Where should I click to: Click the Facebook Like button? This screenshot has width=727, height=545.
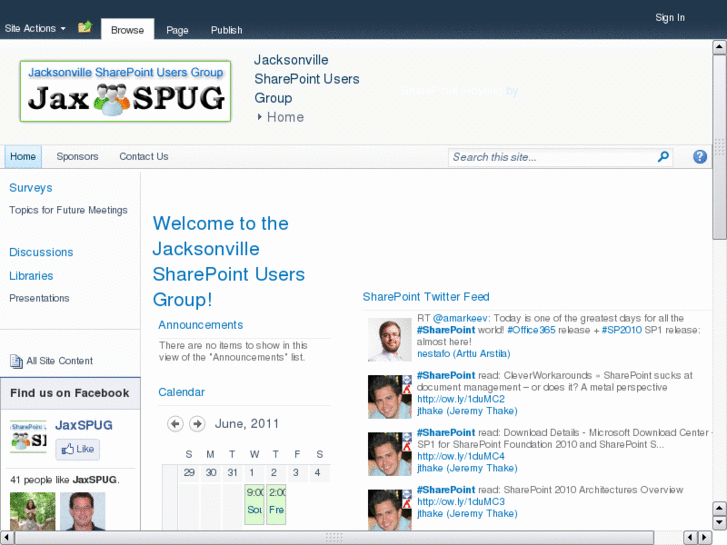77,449
